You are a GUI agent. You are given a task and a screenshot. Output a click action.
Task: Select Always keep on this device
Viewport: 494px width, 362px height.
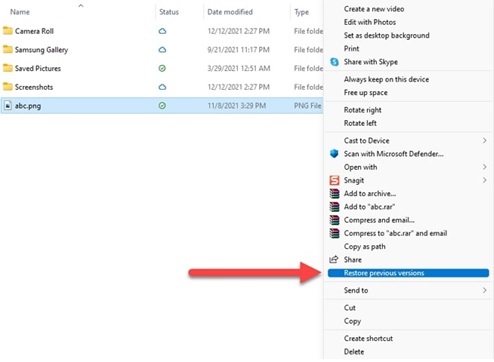click(x=386, y=79)
